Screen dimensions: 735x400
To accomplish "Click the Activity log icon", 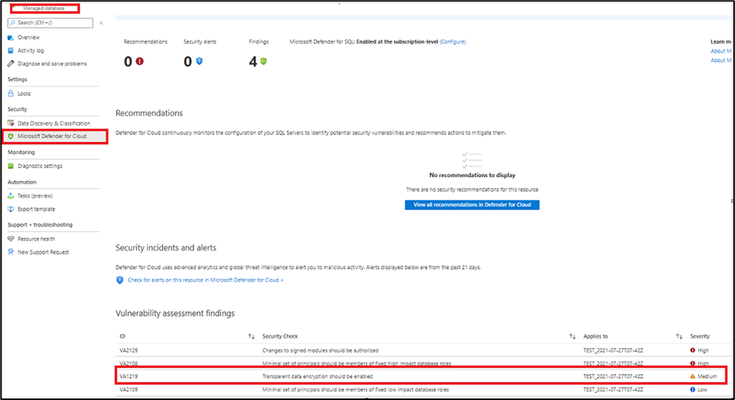I will [11, 51].
